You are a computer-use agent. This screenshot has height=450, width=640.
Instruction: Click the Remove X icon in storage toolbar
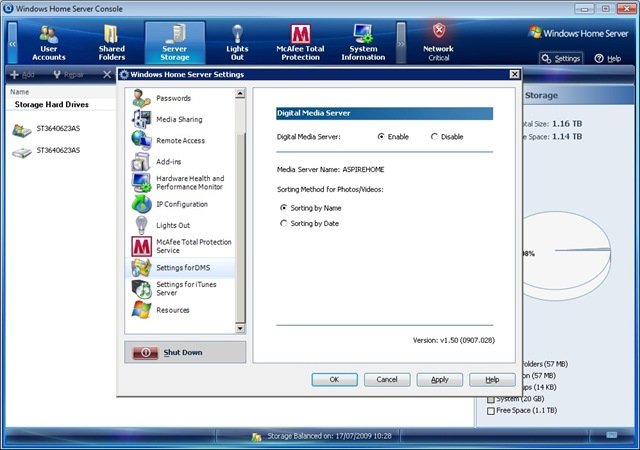pos(107,74)
